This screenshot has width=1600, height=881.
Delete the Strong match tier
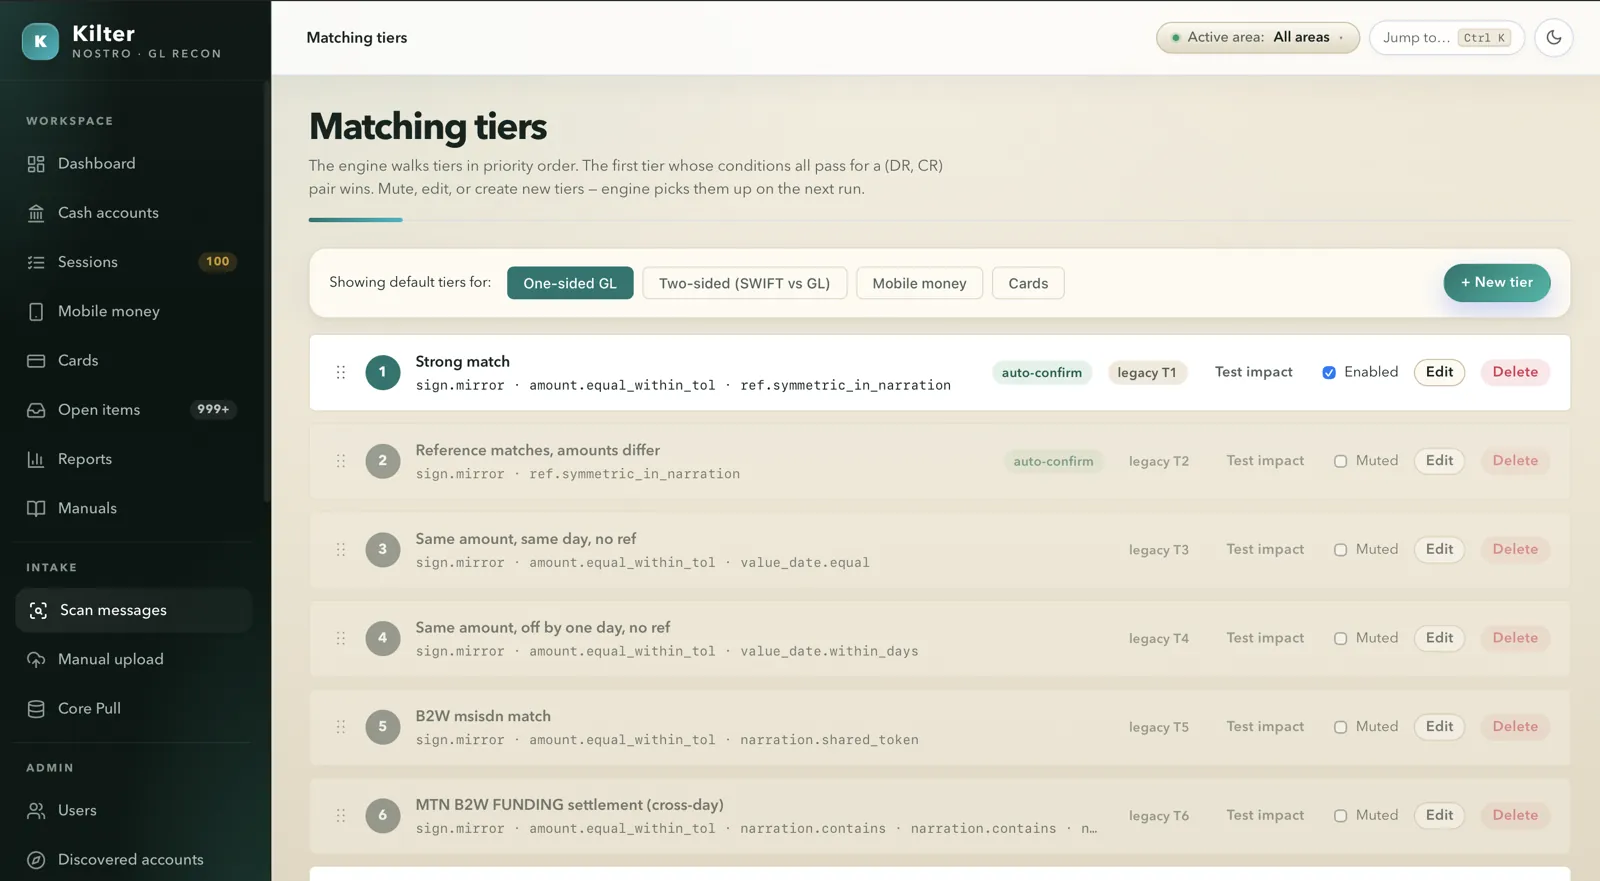[1515, 372]
